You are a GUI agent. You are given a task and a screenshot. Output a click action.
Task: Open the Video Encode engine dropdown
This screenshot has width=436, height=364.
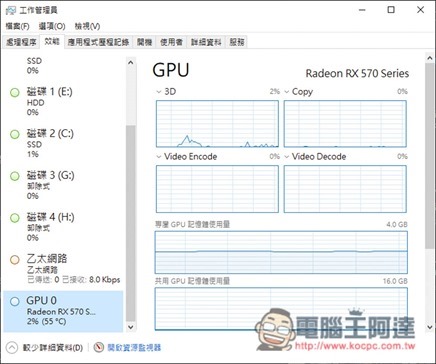coord(159,157)
